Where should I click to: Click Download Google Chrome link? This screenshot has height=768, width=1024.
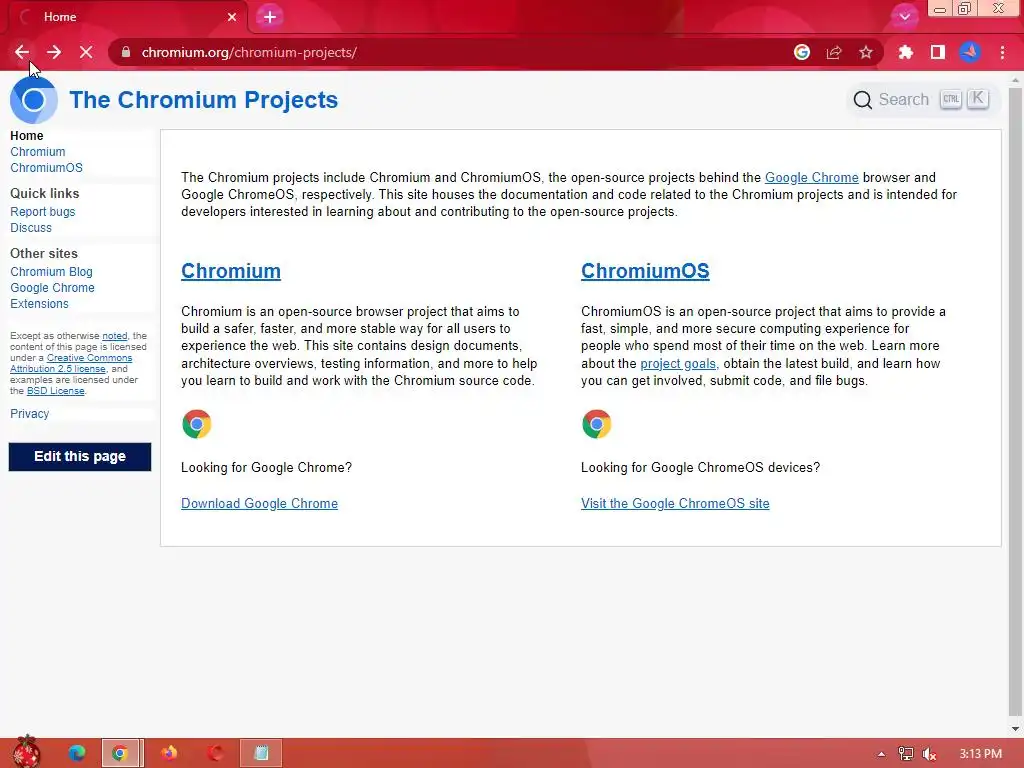click(x=259, y=504)
